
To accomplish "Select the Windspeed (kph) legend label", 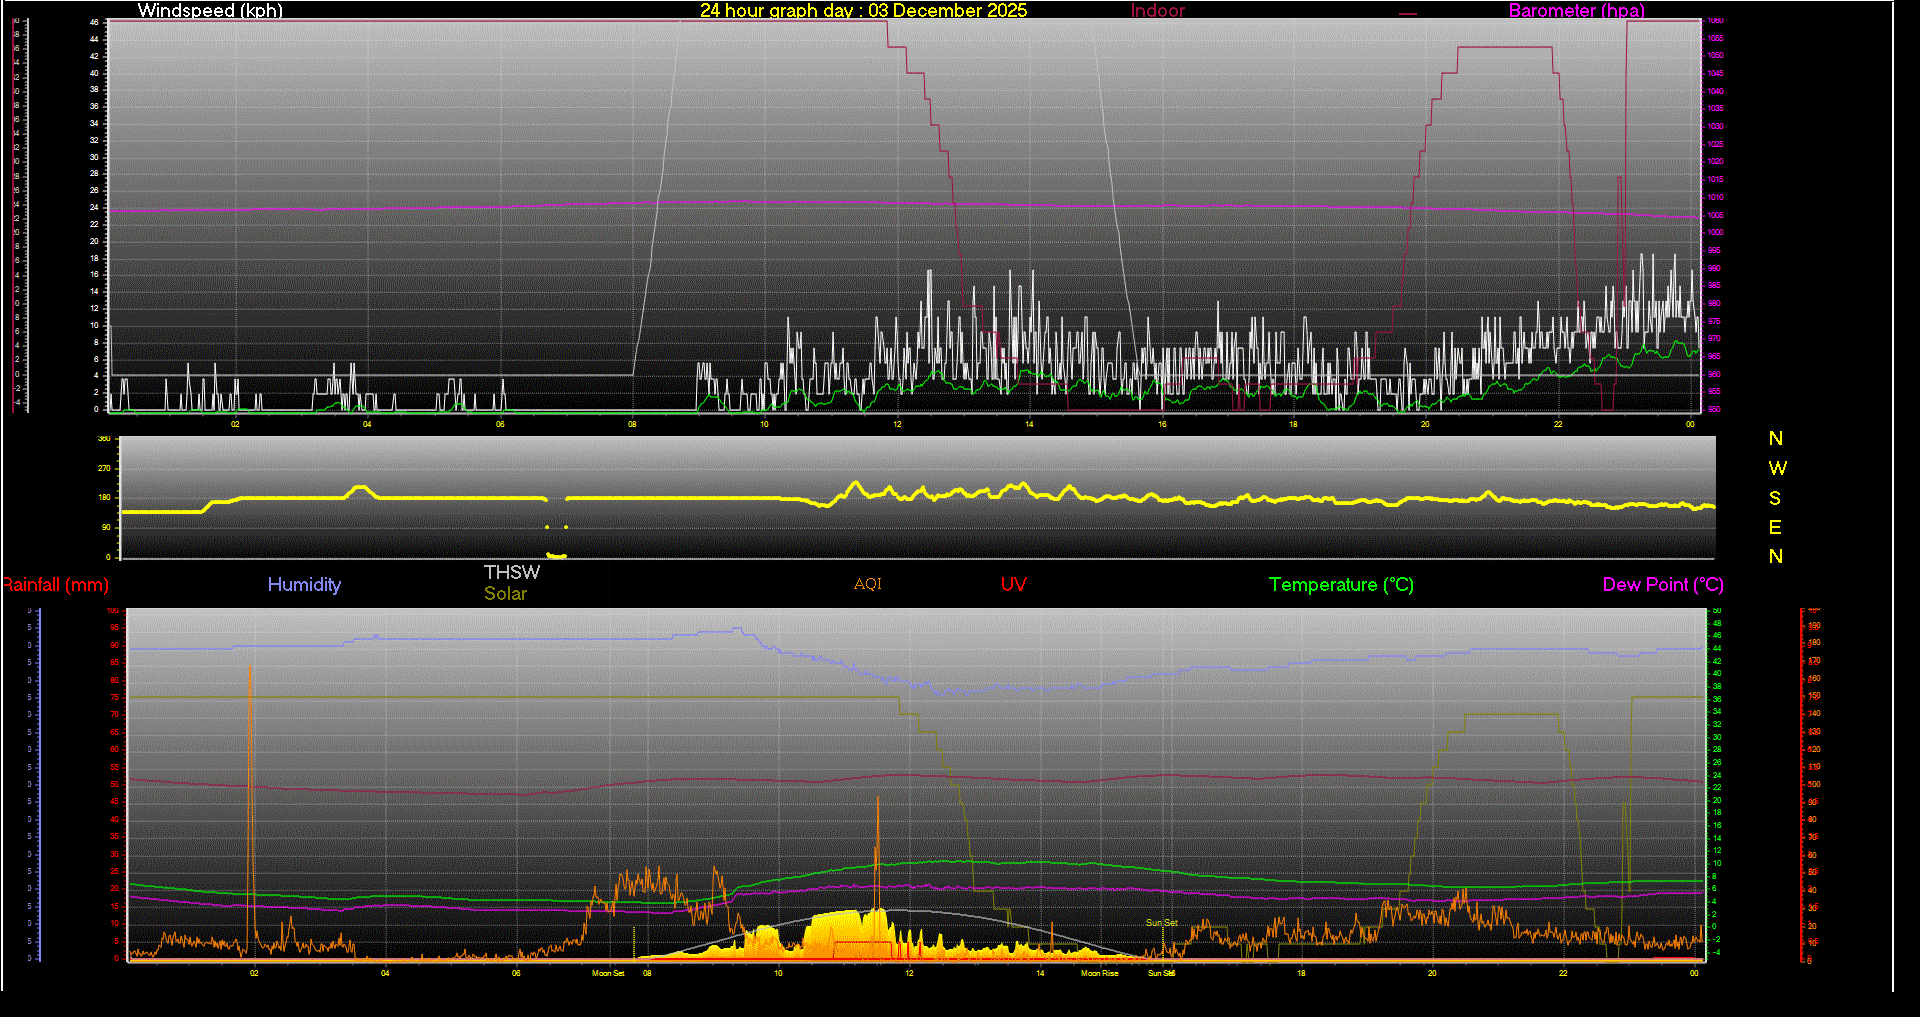I will 210,11.
